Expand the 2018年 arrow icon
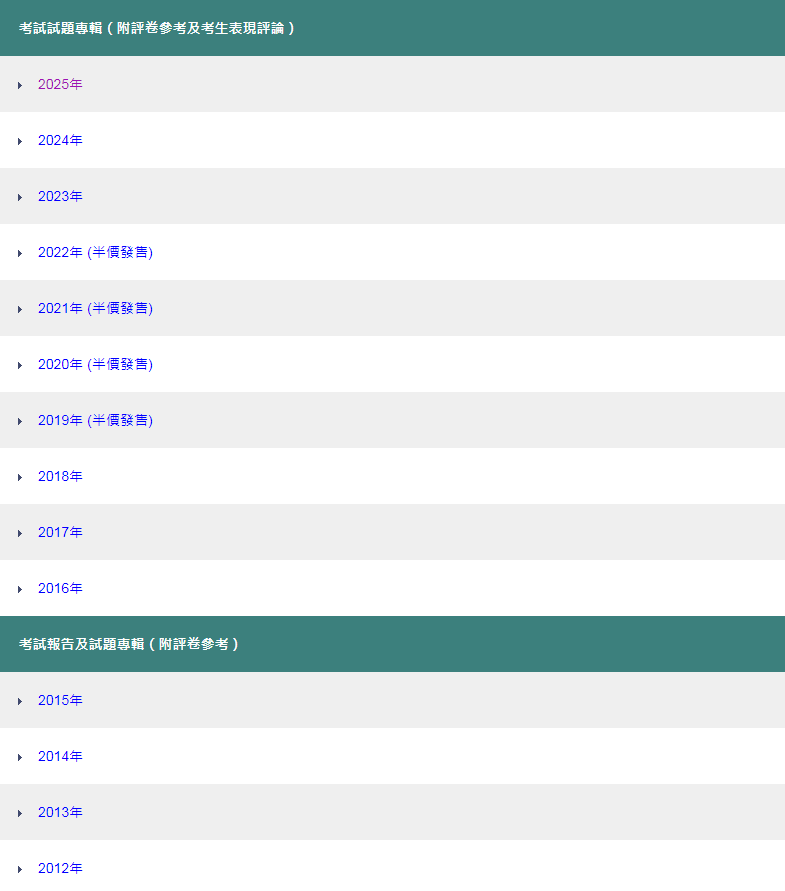The height and width of the screenshot is (891, 785). click(20, 477)
